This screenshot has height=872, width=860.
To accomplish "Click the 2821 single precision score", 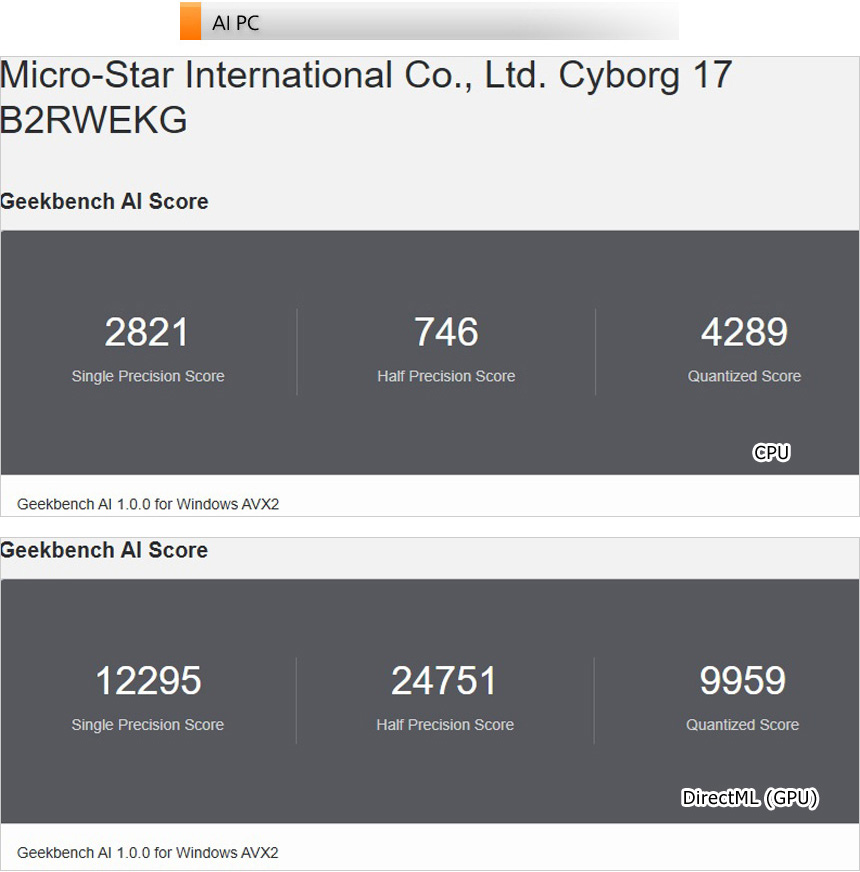I will 147,332.
